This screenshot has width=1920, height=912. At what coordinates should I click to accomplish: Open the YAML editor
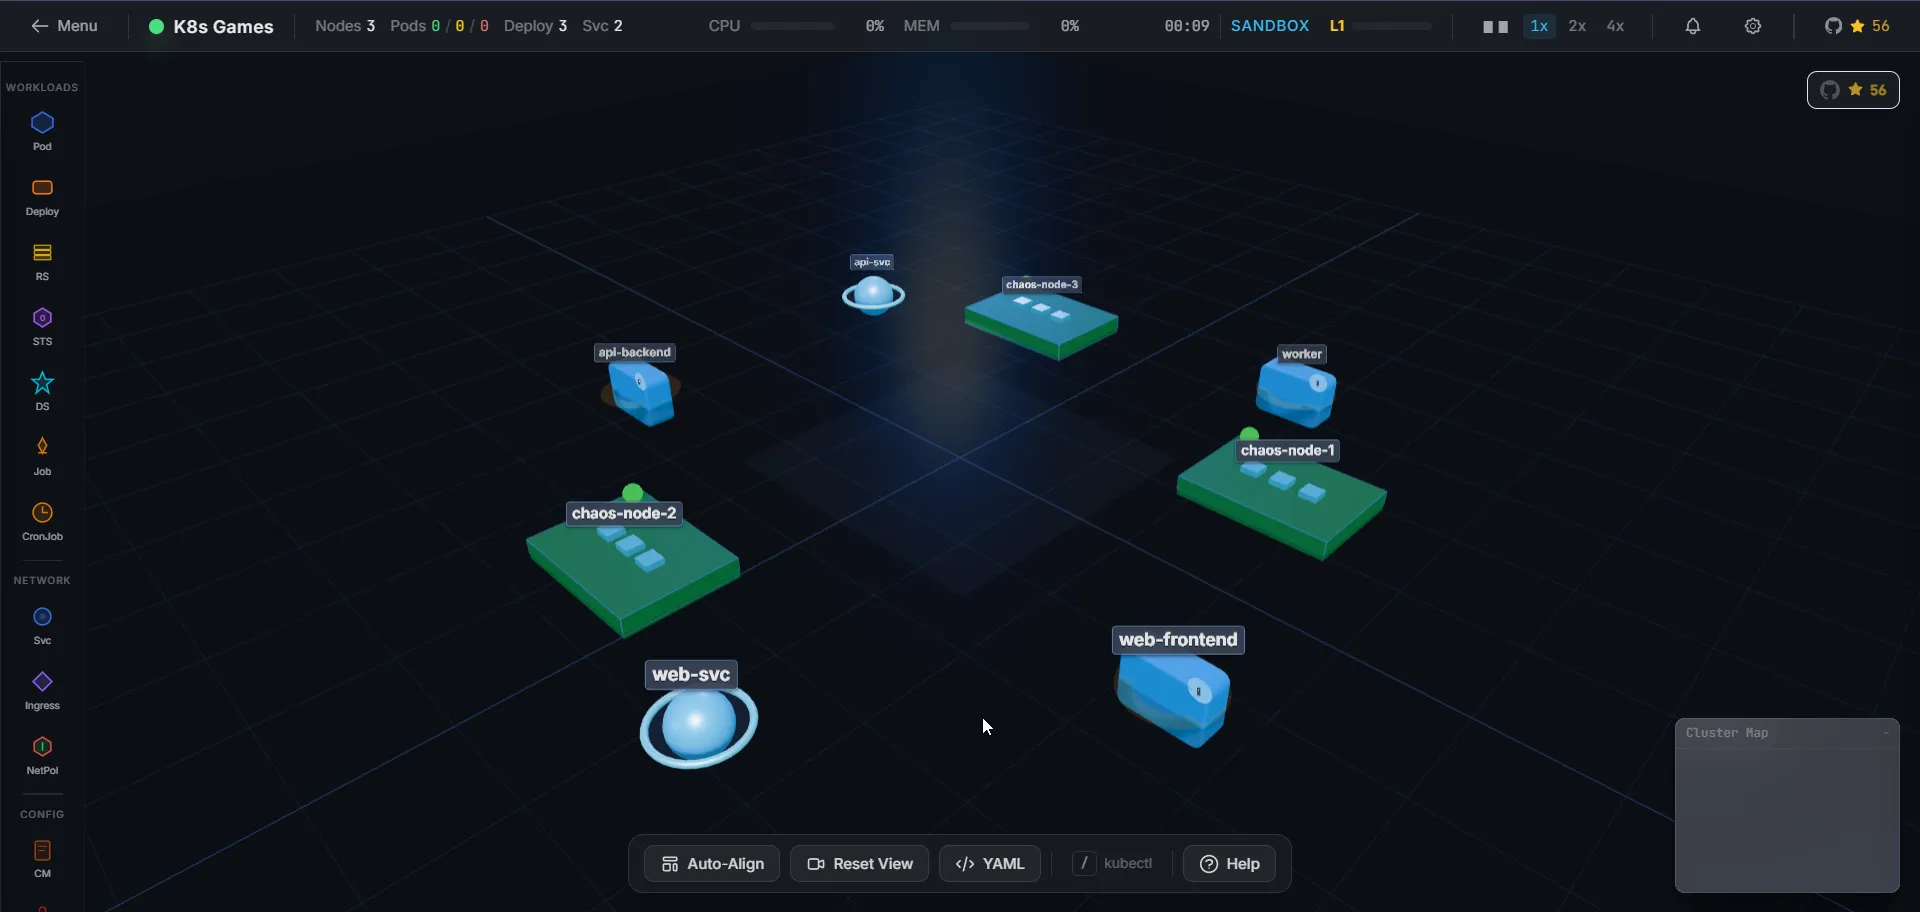click(990, 863)
